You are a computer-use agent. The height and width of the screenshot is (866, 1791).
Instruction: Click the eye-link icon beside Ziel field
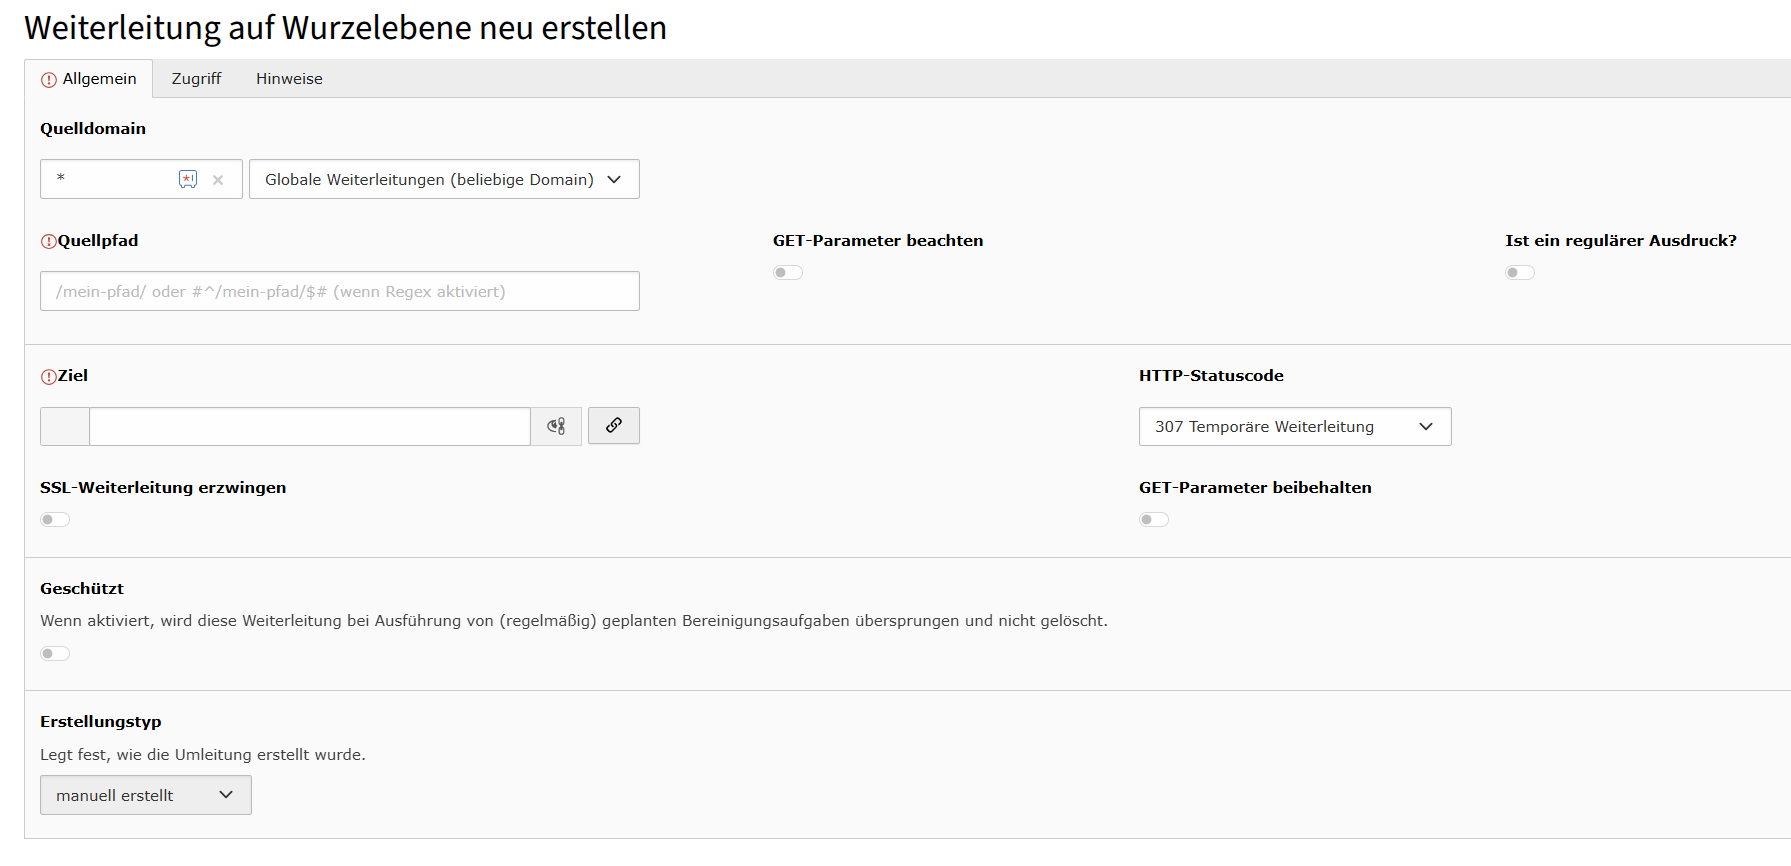[556, 426]
